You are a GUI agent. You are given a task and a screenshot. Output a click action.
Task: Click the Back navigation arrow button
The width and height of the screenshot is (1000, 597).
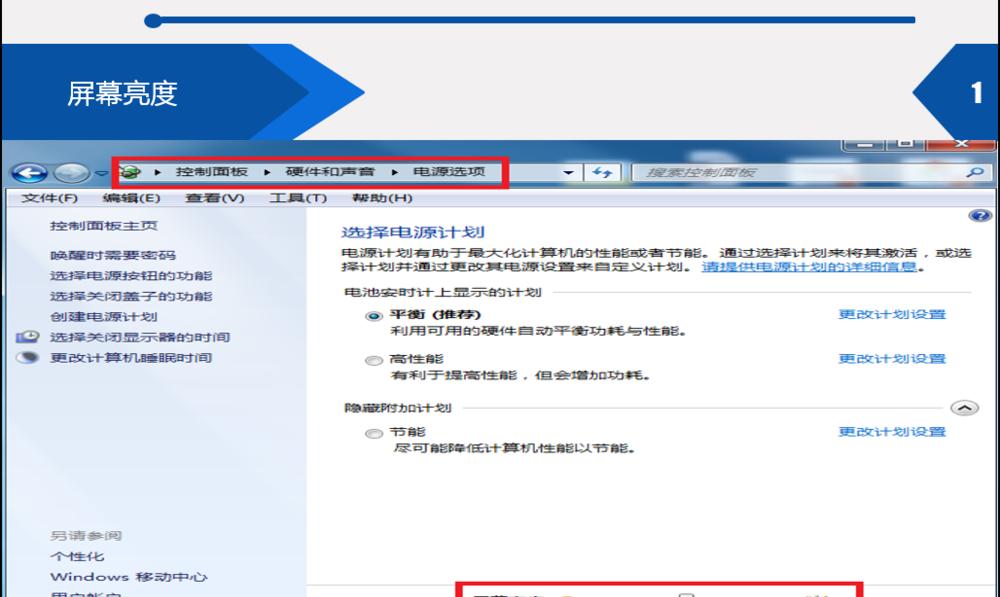29,173
